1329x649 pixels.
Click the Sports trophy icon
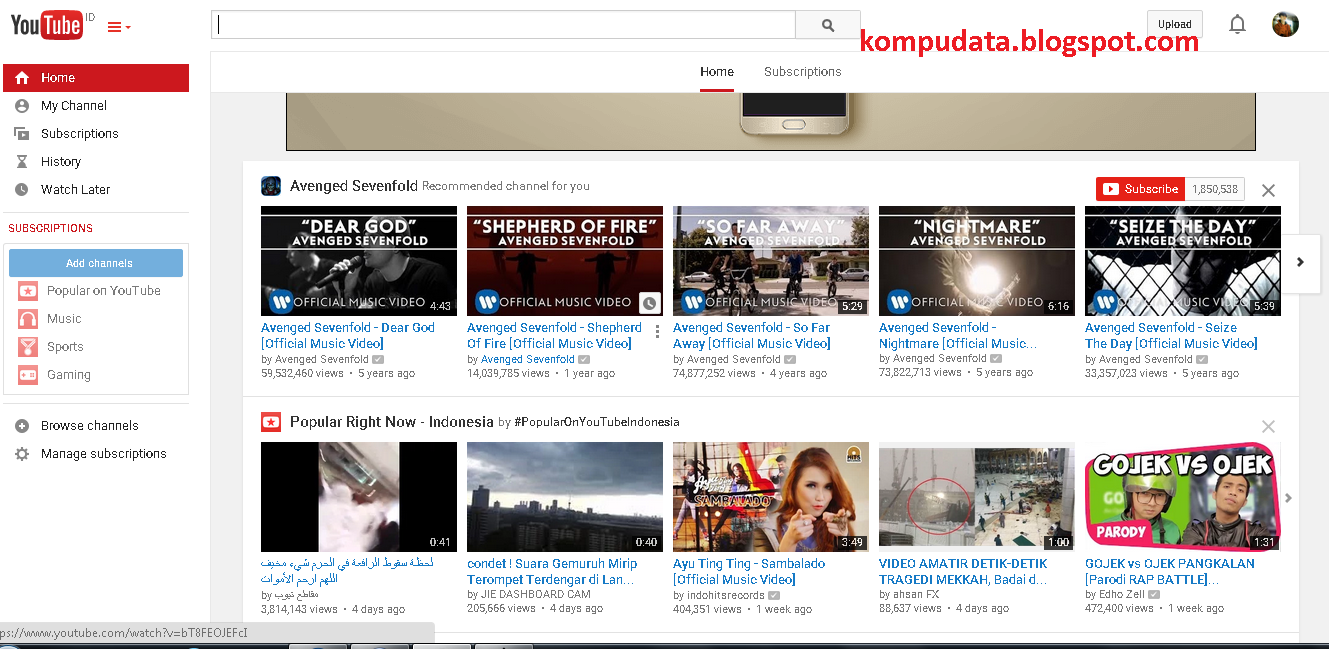click(28, 347)
